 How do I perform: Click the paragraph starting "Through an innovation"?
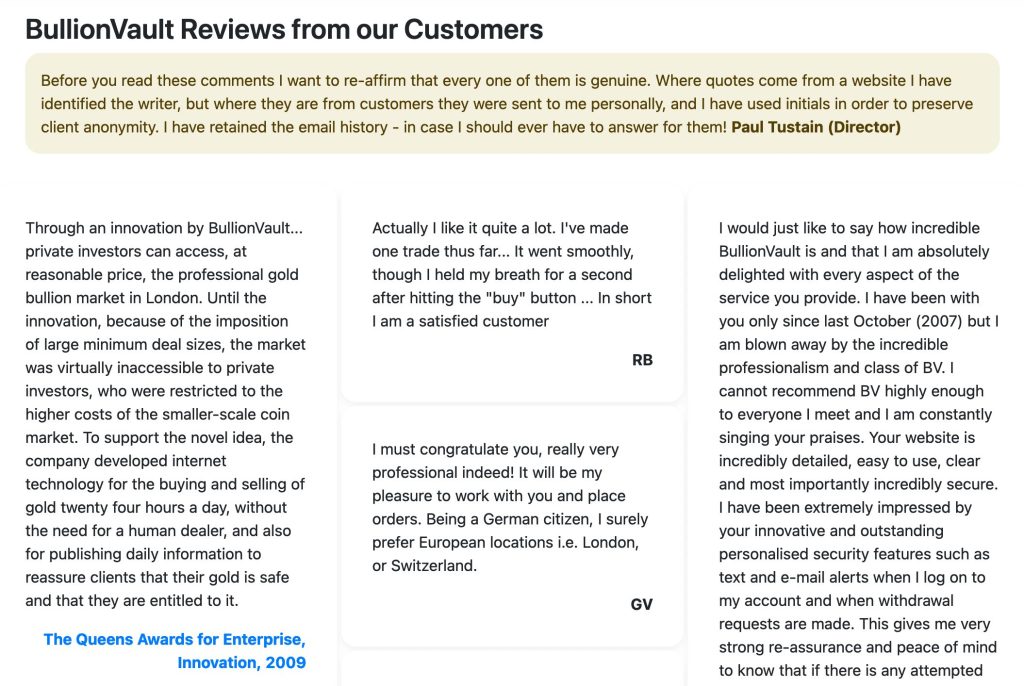point(166,414)
